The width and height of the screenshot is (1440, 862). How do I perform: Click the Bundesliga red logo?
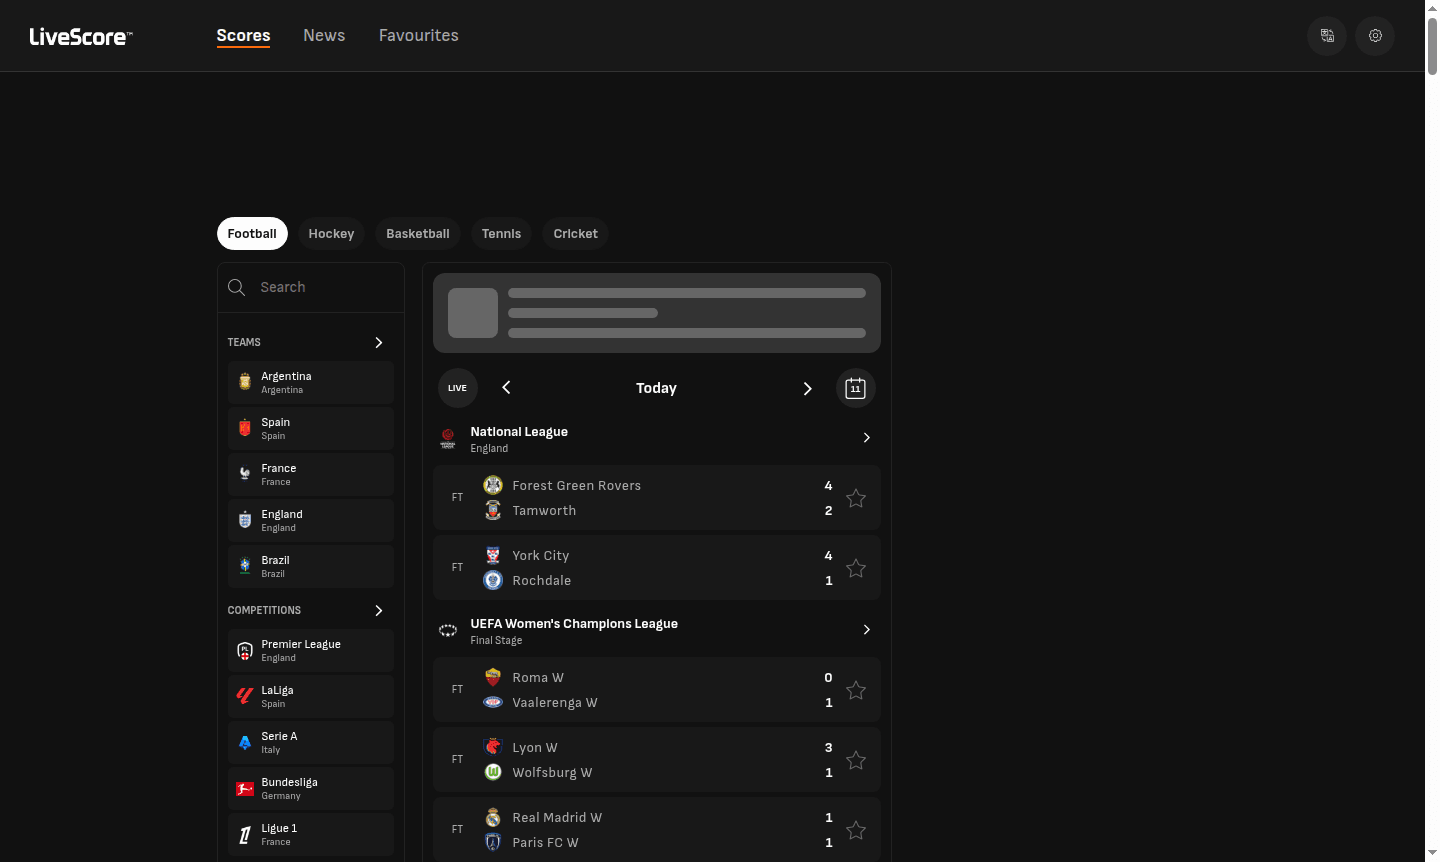coord(245,788)
